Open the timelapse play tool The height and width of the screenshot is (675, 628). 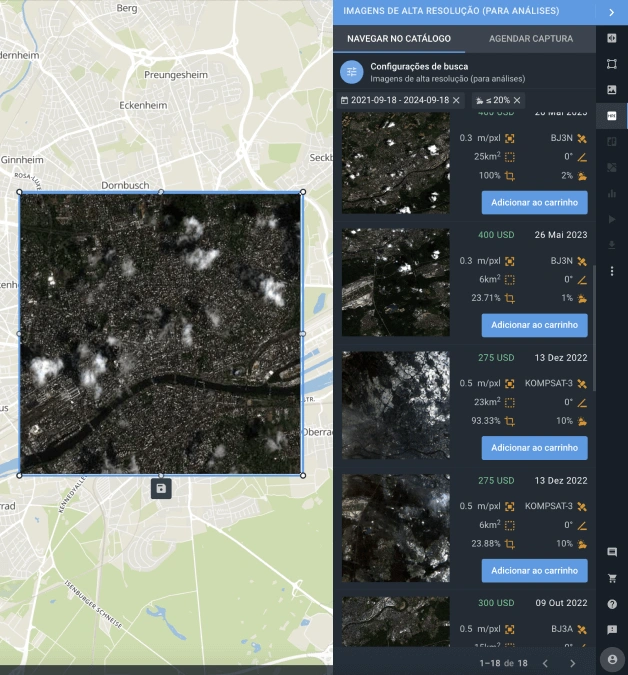click(x=612, y=220)
